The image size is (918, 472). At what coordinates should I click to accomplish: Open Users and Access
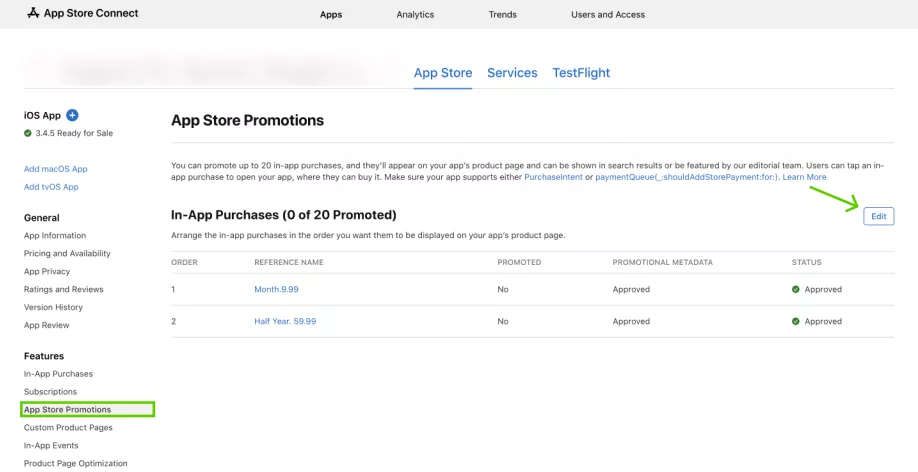point(608,15)
